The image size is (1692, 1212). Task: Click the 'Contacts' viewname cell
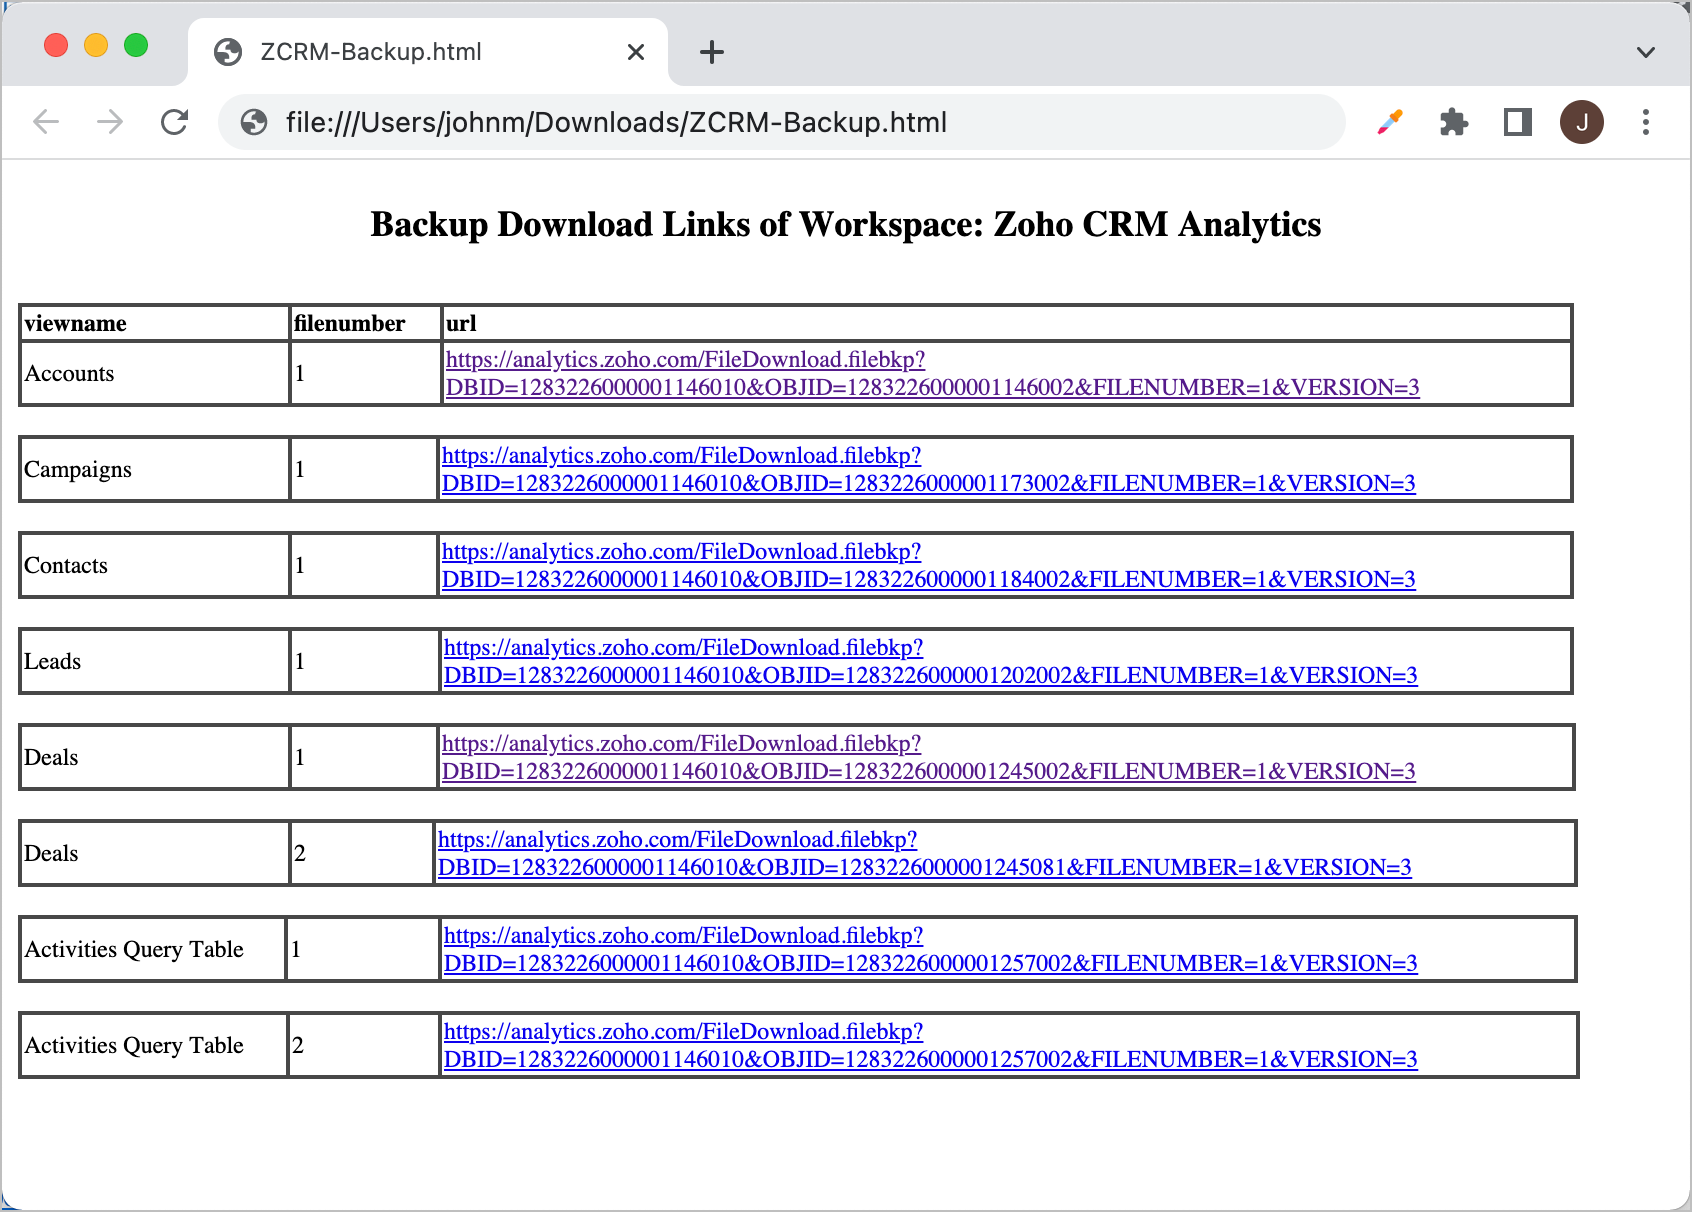click(155, 565)
